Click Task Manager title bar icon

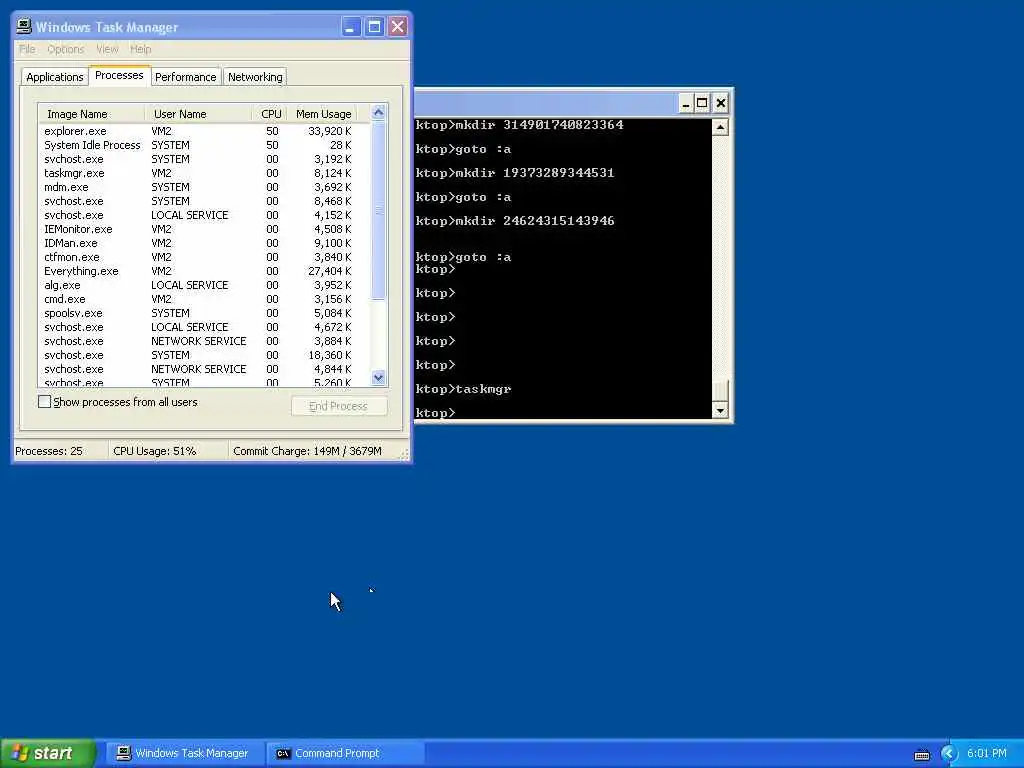(24, 26)
